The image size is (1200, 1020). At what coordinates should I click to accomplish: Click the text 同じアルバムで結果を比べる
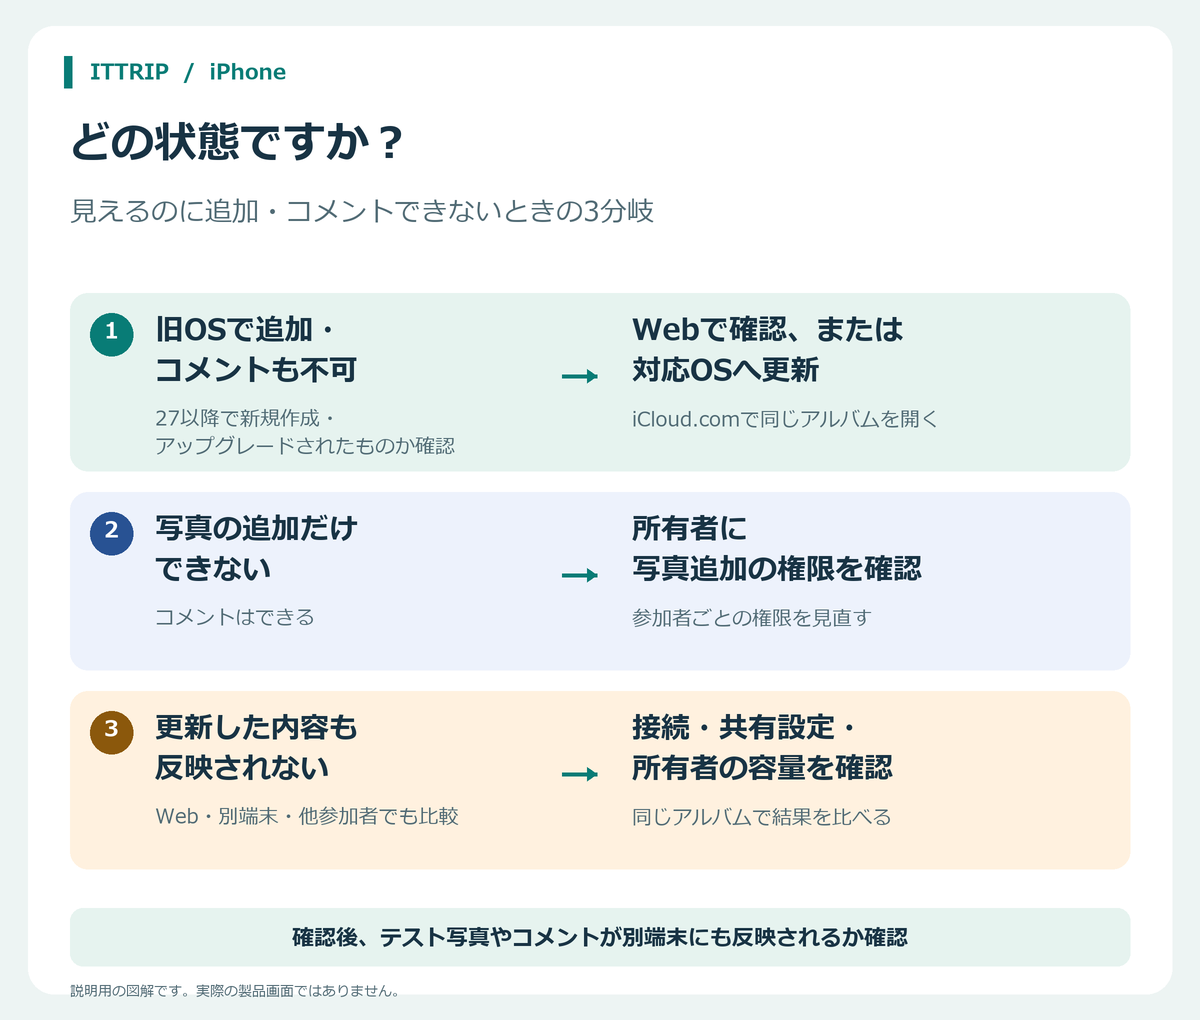point(761,817)
